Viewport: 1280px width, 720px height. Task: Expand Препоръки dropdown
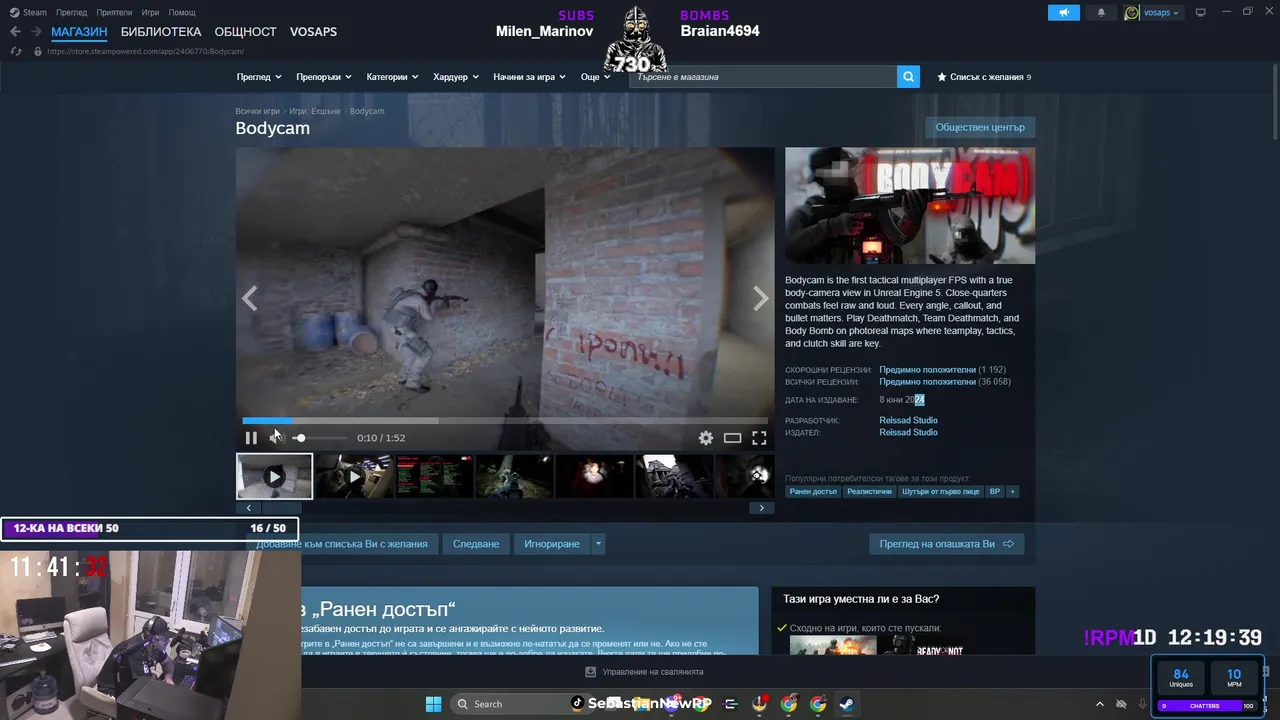click(324, 77)
